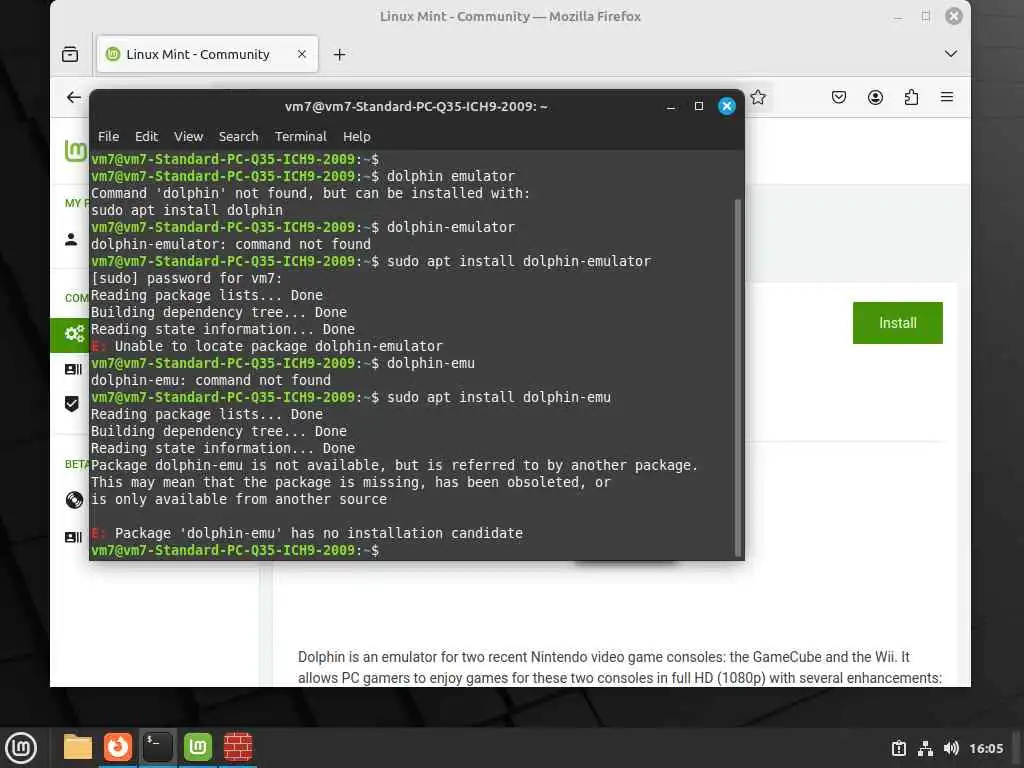Expand the list all tabs chevron
This screenshot has height=768, width=1024.
click(950, 54)
